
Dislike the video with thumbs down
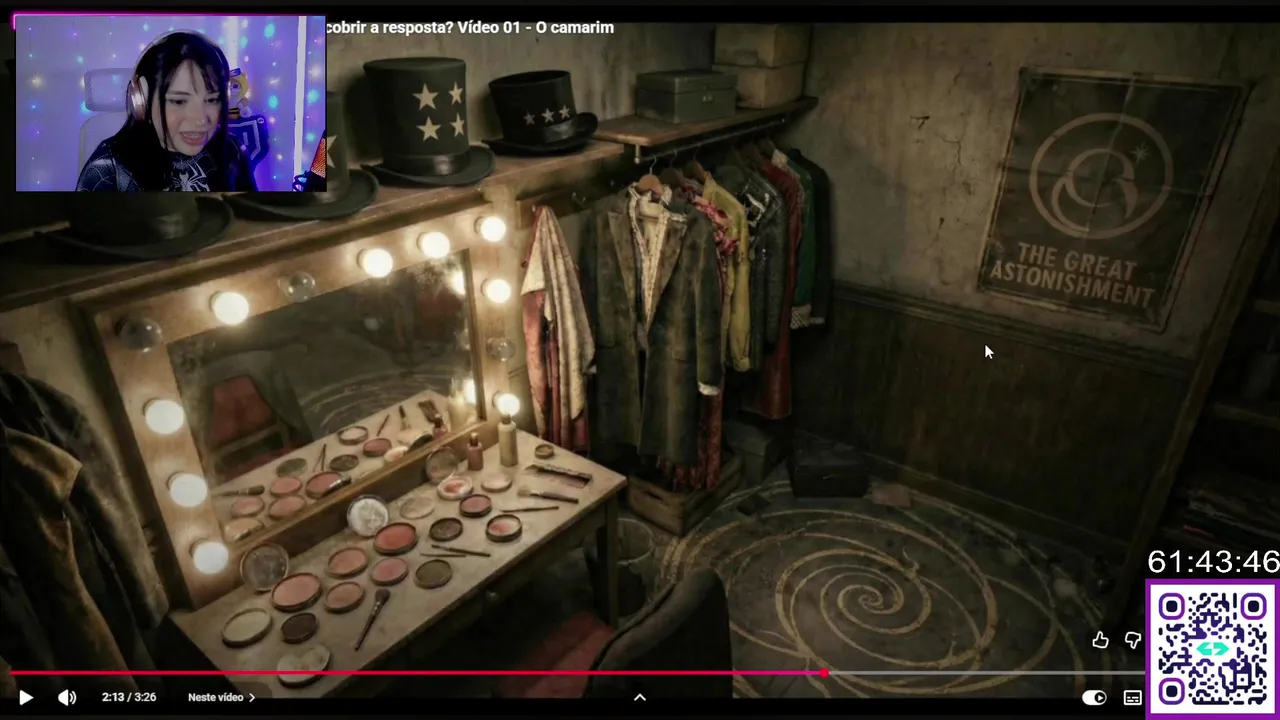(x=1133, y=640)
